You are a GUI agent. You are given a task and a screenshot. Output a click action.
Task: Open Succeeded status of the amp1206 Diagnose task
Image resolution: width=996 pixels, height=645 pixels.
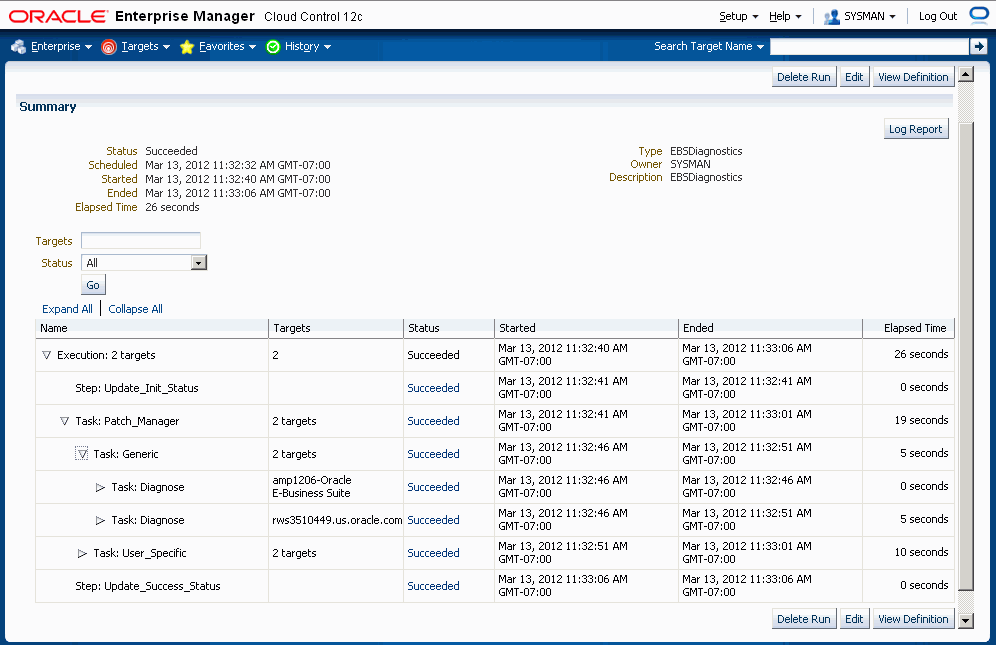coord(433,487)
